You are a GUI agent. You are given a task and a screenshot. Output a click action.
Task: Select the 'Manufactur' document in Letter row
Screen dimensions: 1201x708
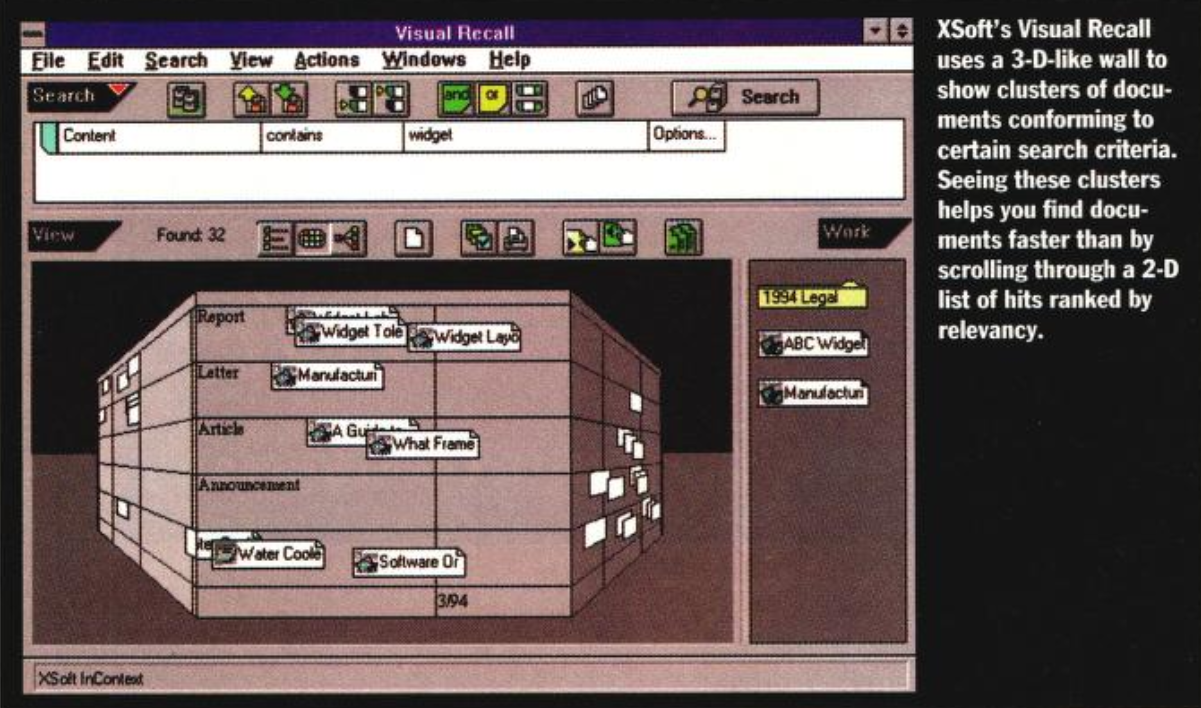point(328,376)
